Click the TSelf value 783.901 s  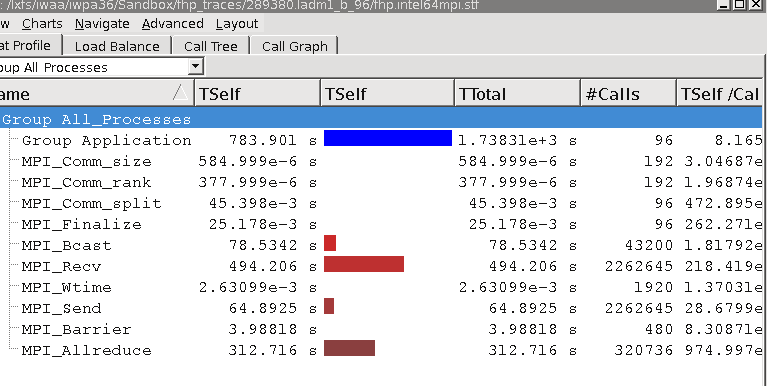273,140
